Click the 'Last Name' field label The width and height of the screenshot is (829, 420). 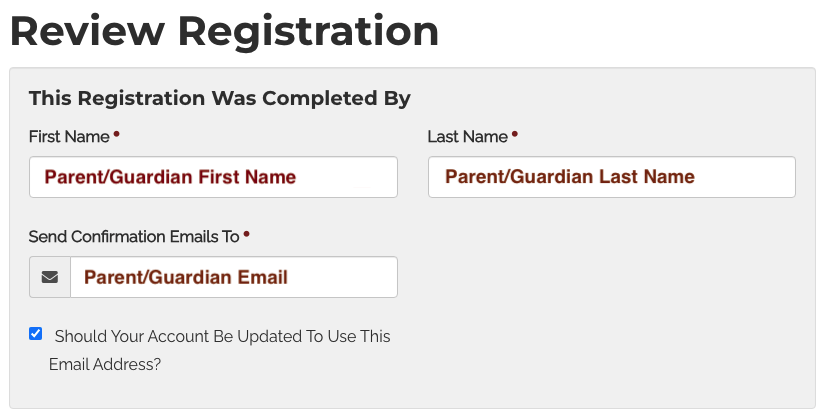(468, 137)
